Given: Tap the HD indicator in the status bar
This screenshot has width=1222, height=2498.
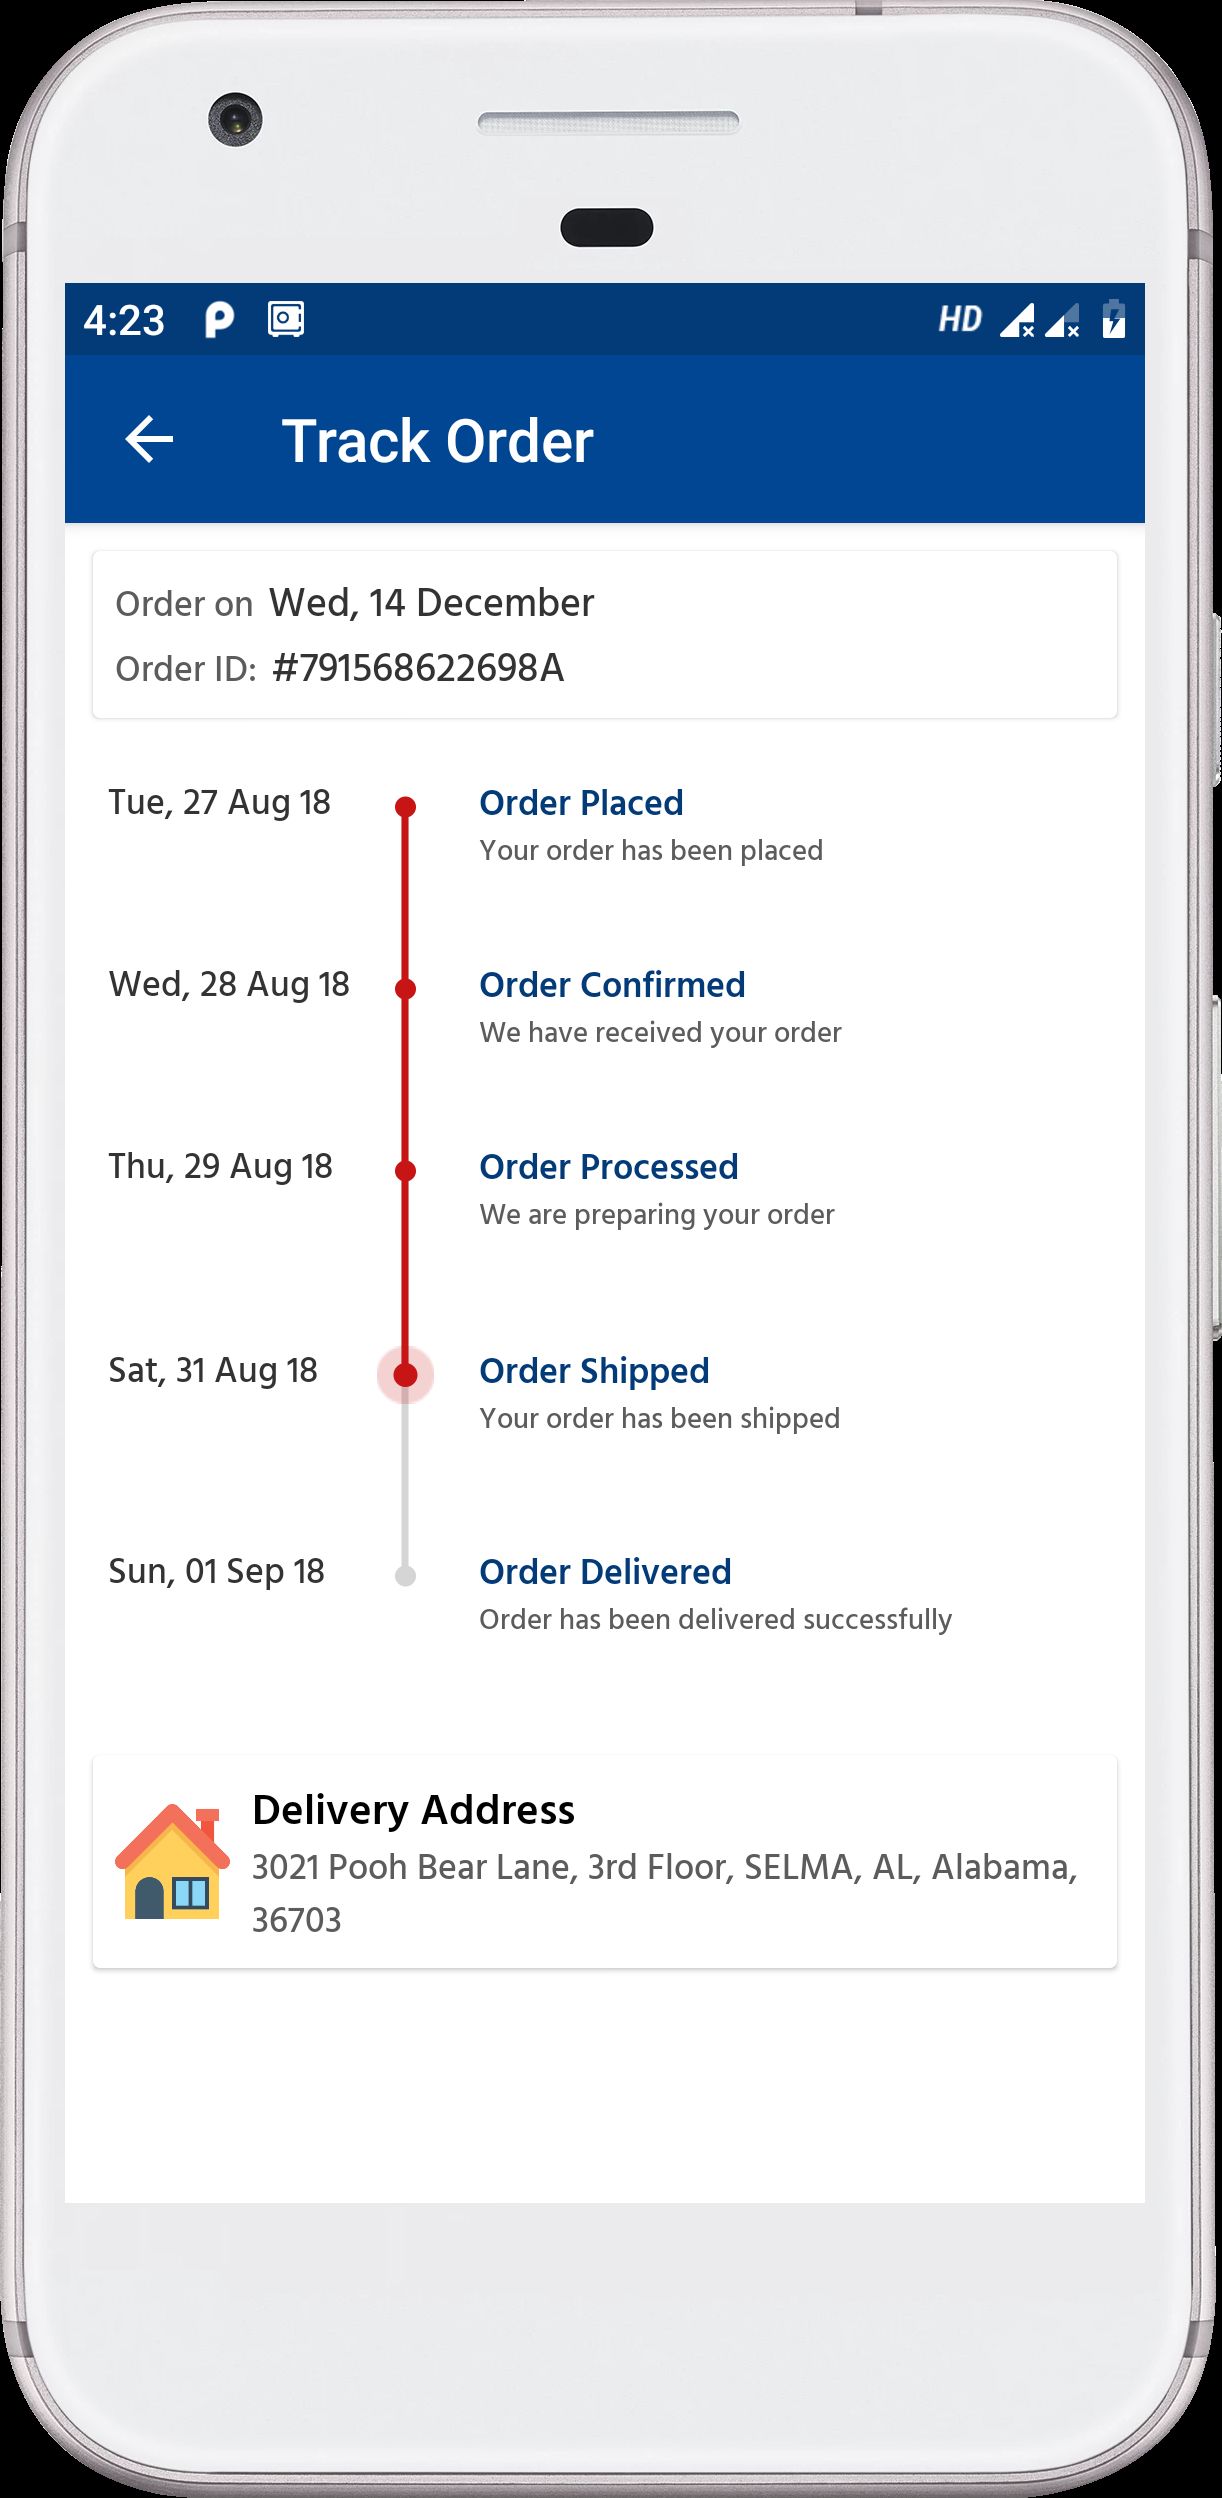Looking at the screenshot, I should [960, 320].
